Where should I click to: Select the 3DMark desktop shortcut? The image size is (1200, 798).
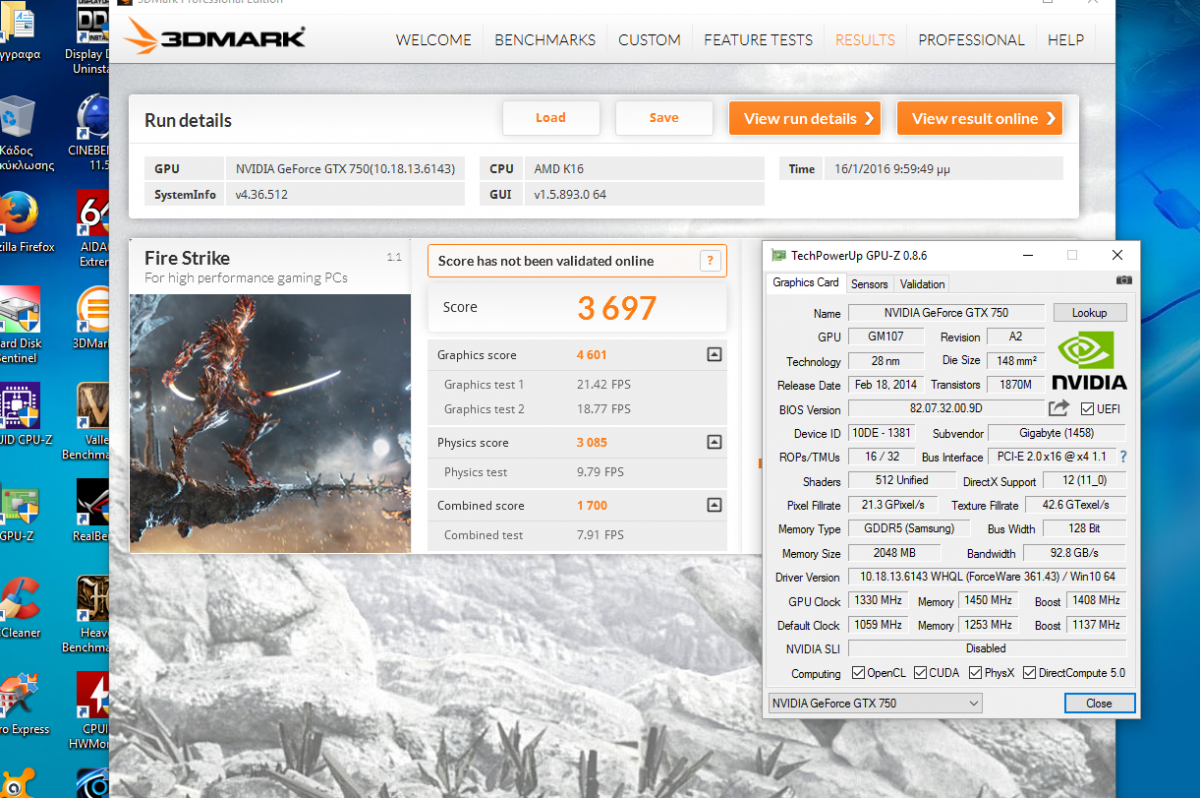pos(92,318)
